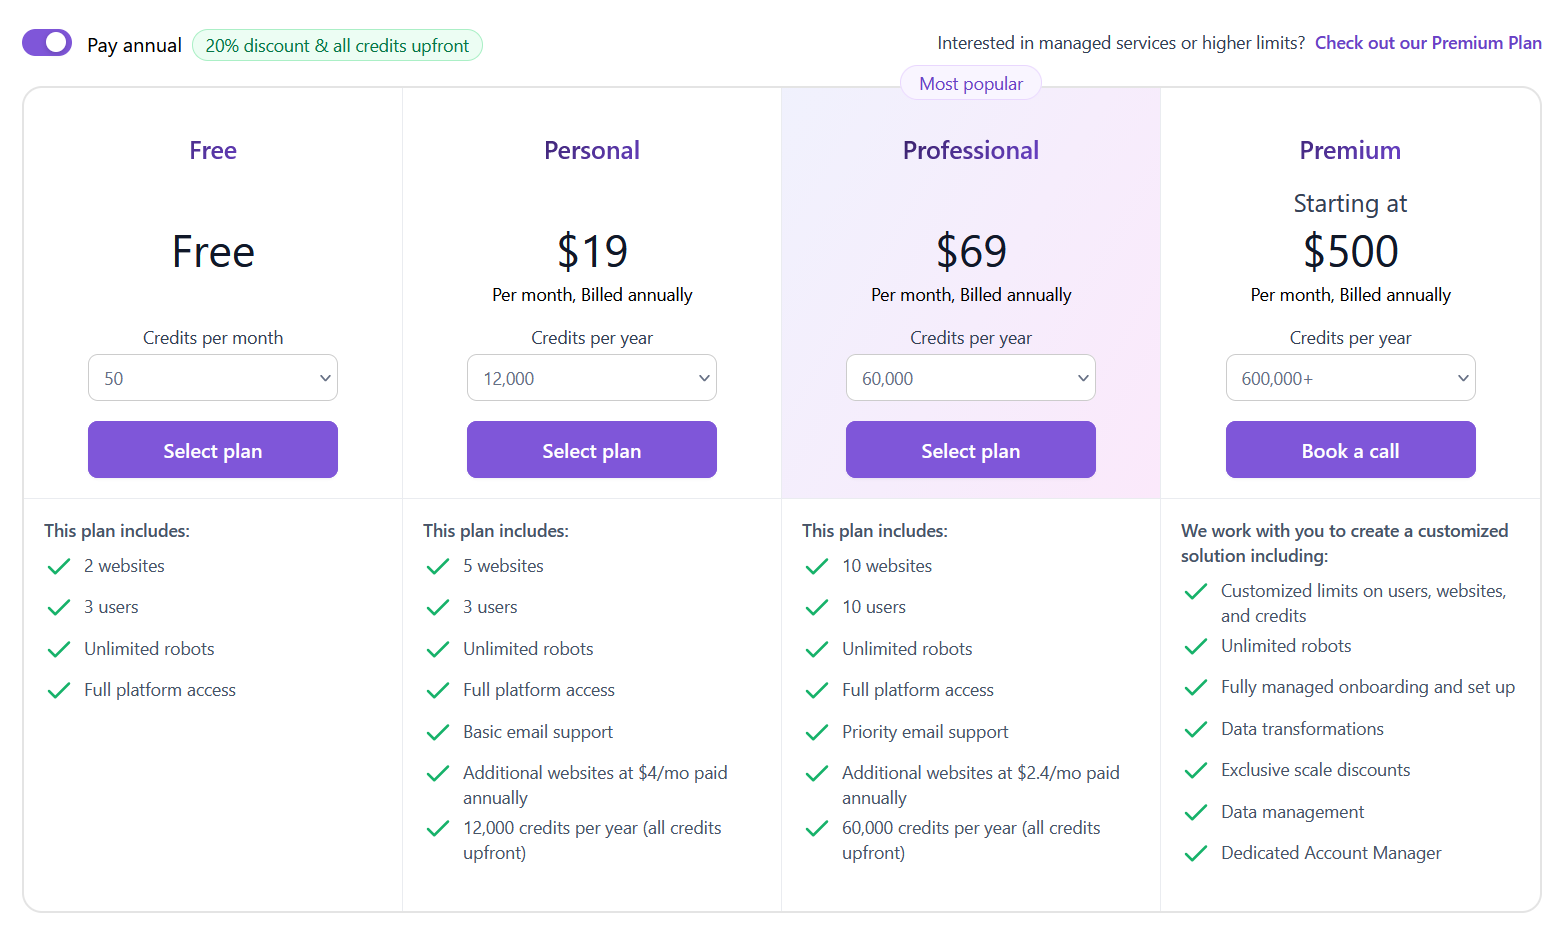Disable the 'Pay annual' toggle
This screenshot has width=1560, height=927.
pos(47,42)
